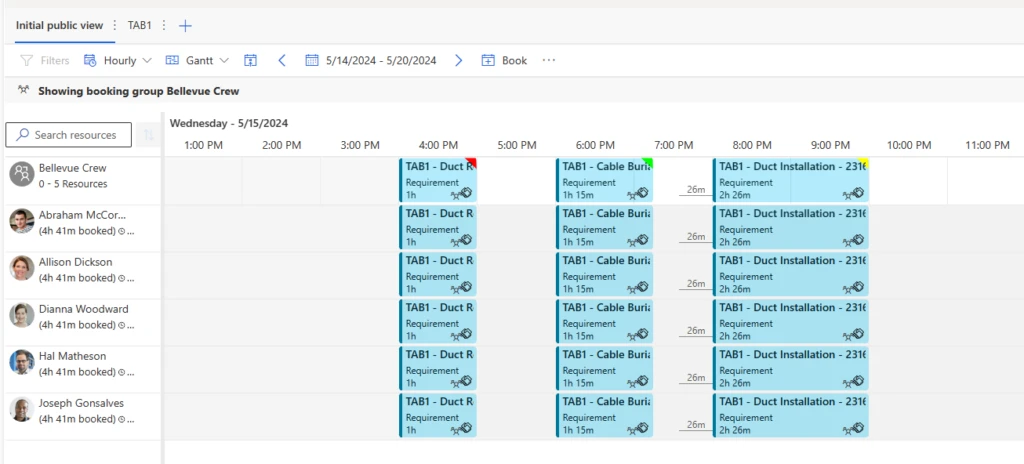Viewport: 1024px width, 464px height.
Task: Expand the Hourly time scale dropdown
Action: coord(118,61)
